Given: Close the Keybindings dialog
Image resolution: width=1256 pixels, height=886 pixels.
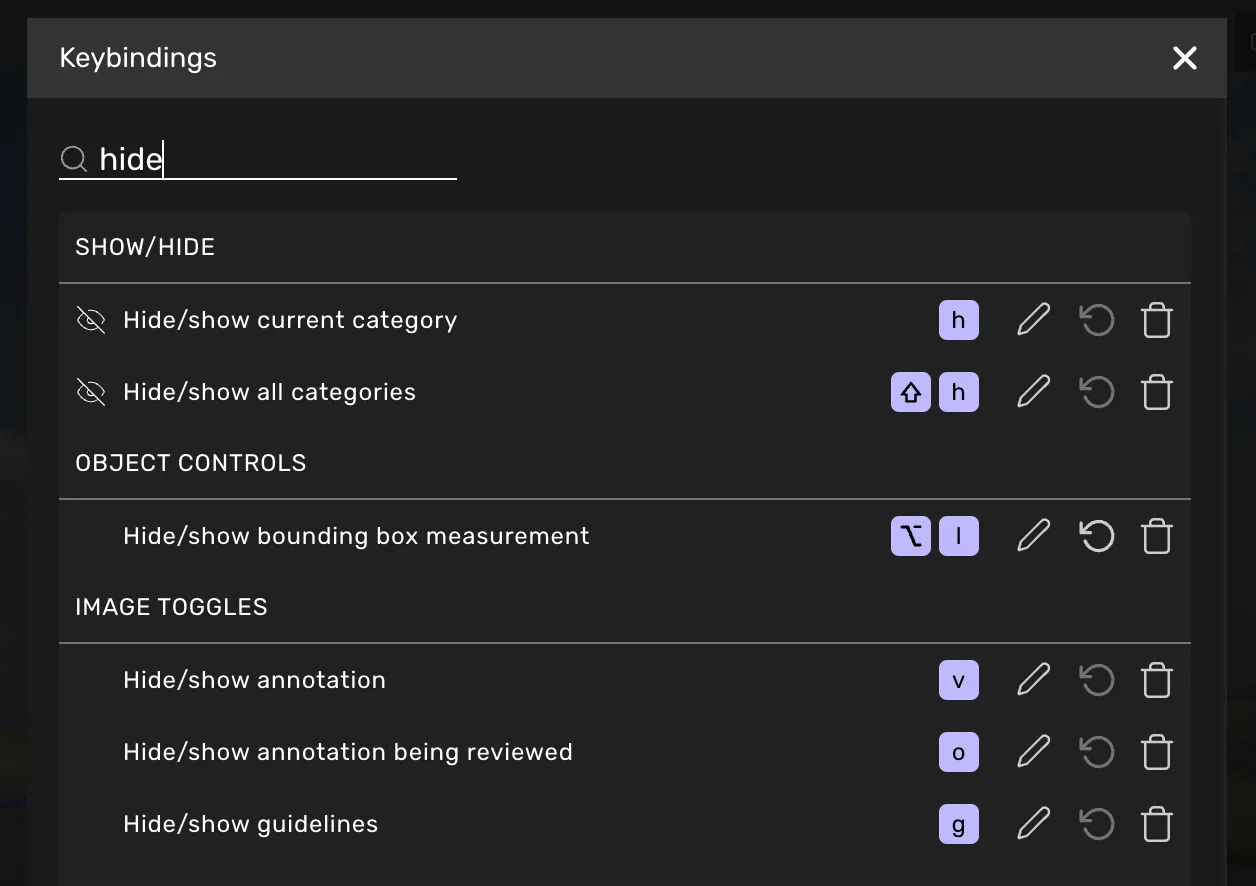Looking at the screenshot, I should (x=1185, y=58).
